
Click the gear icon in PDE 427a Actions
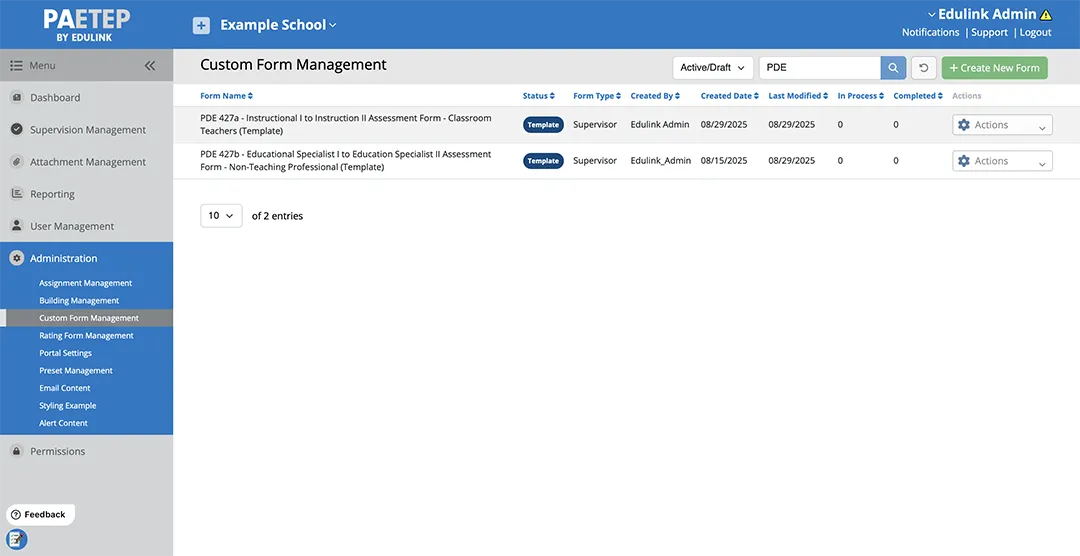click(964, 125)
